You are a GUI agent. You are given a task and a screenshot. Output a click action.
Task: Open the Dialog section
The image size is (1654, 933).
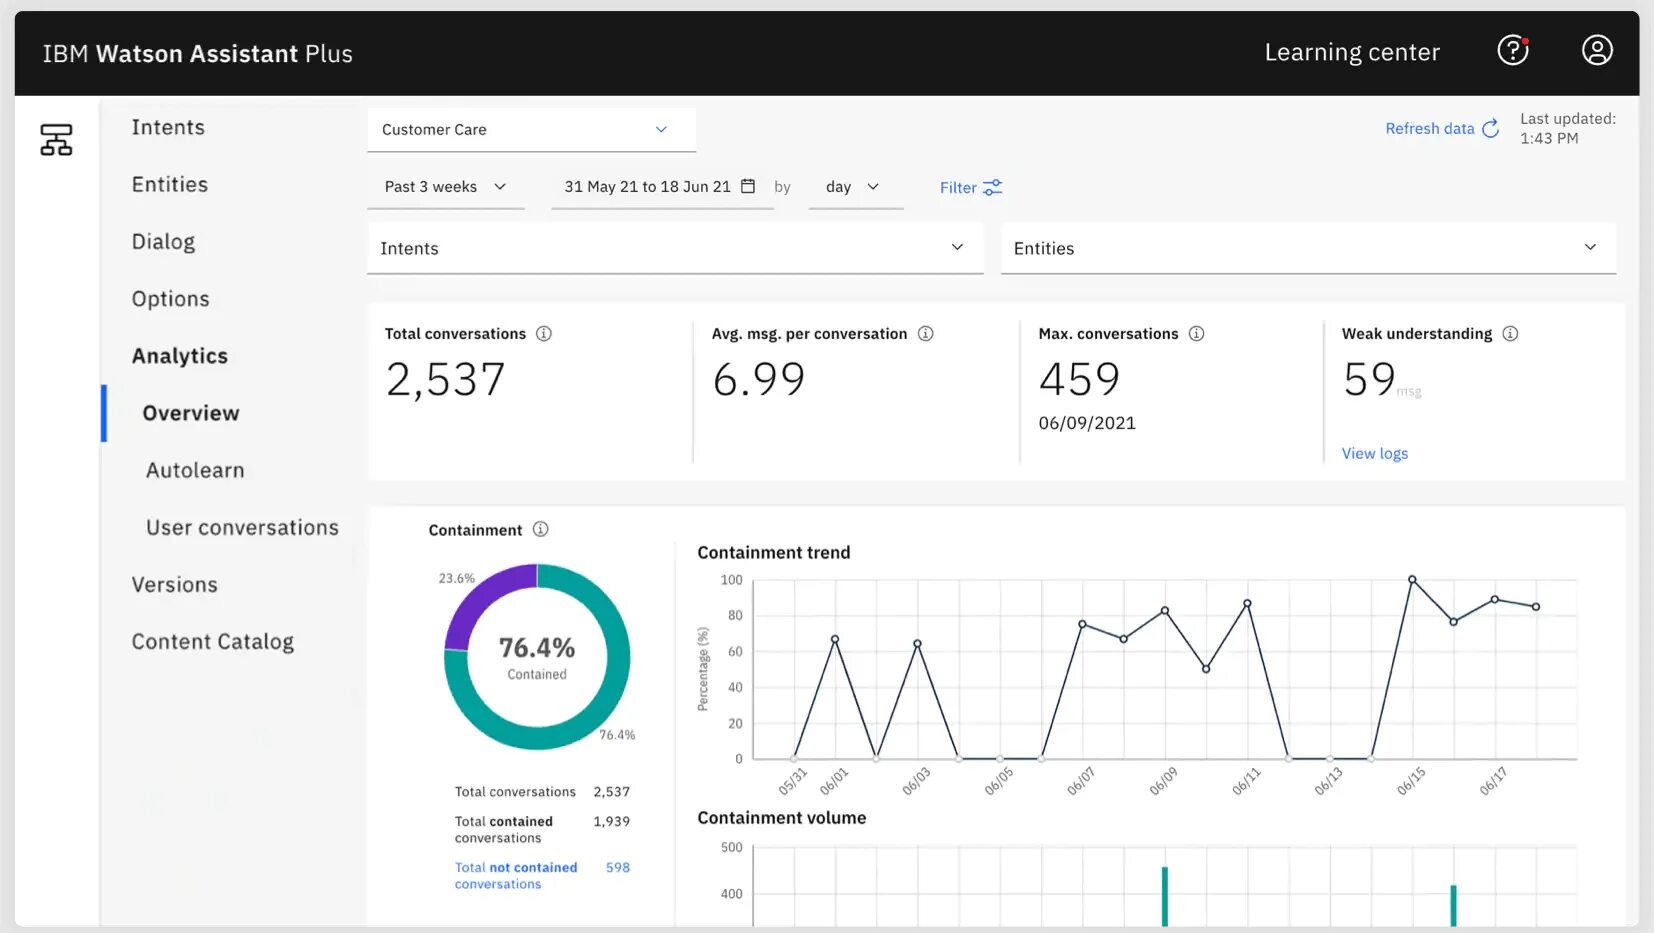tap(163, 242)
